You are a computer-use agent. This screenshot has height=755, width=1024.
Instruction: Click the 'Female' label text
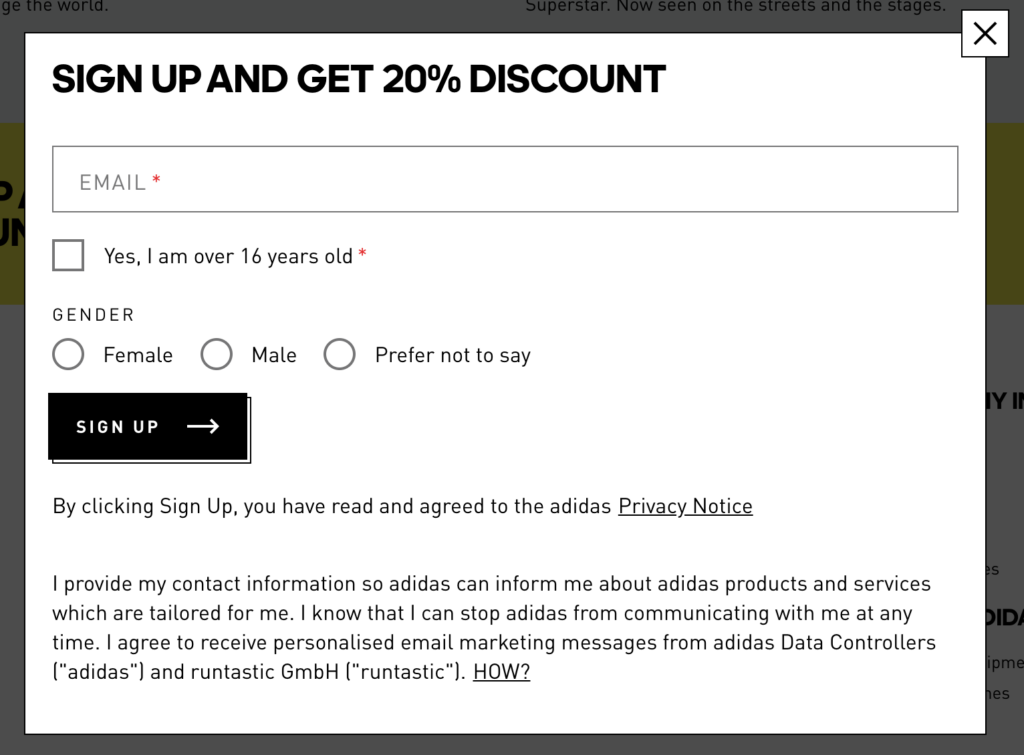[138, 355]
